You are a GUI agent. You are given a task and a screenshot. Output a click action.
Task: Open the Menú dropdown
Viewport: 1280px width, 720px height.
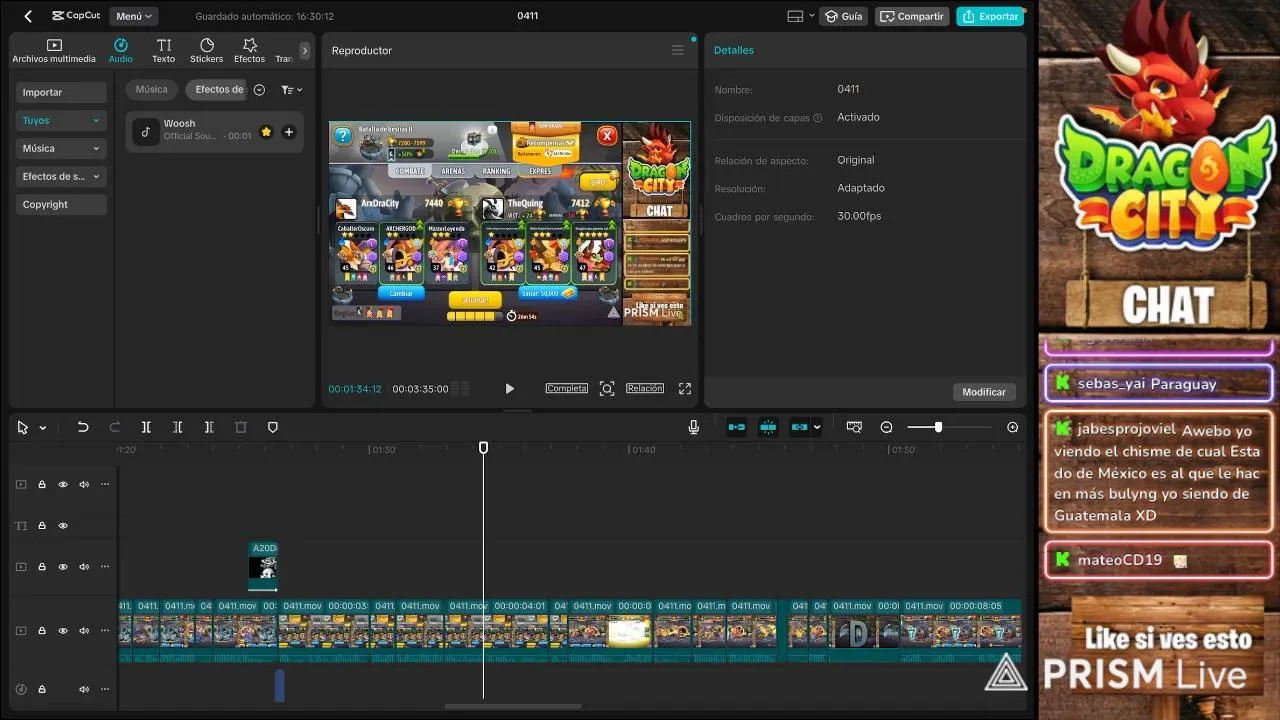(134, 16)
